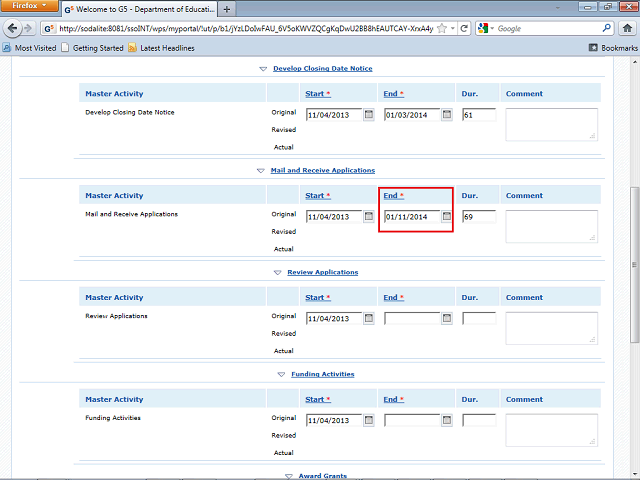Open calendar for Develop Closing Date Notice end date
The height and width of the screenshot is (480, 640).
447,115
